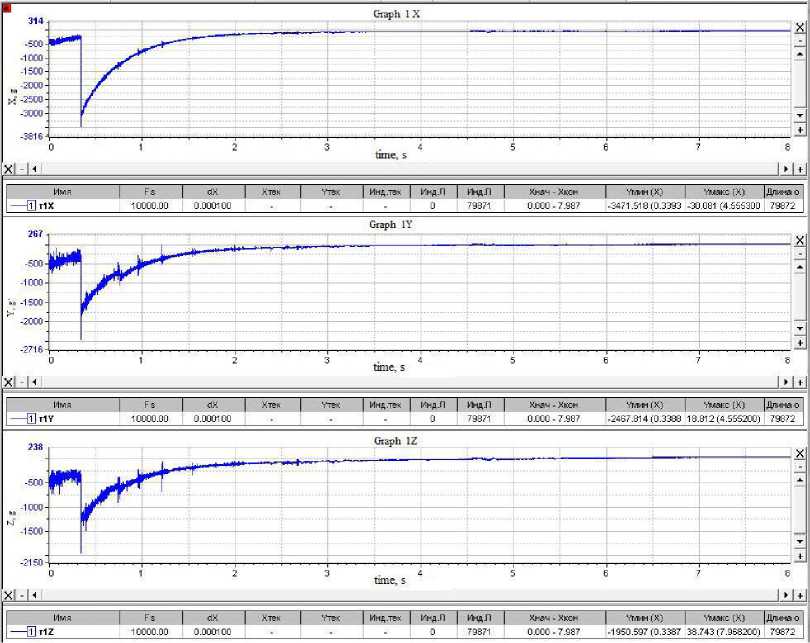Click the 'Fs' column header in r1X table
This screenshot has height=643, width=810.
(x=150, y=192)
